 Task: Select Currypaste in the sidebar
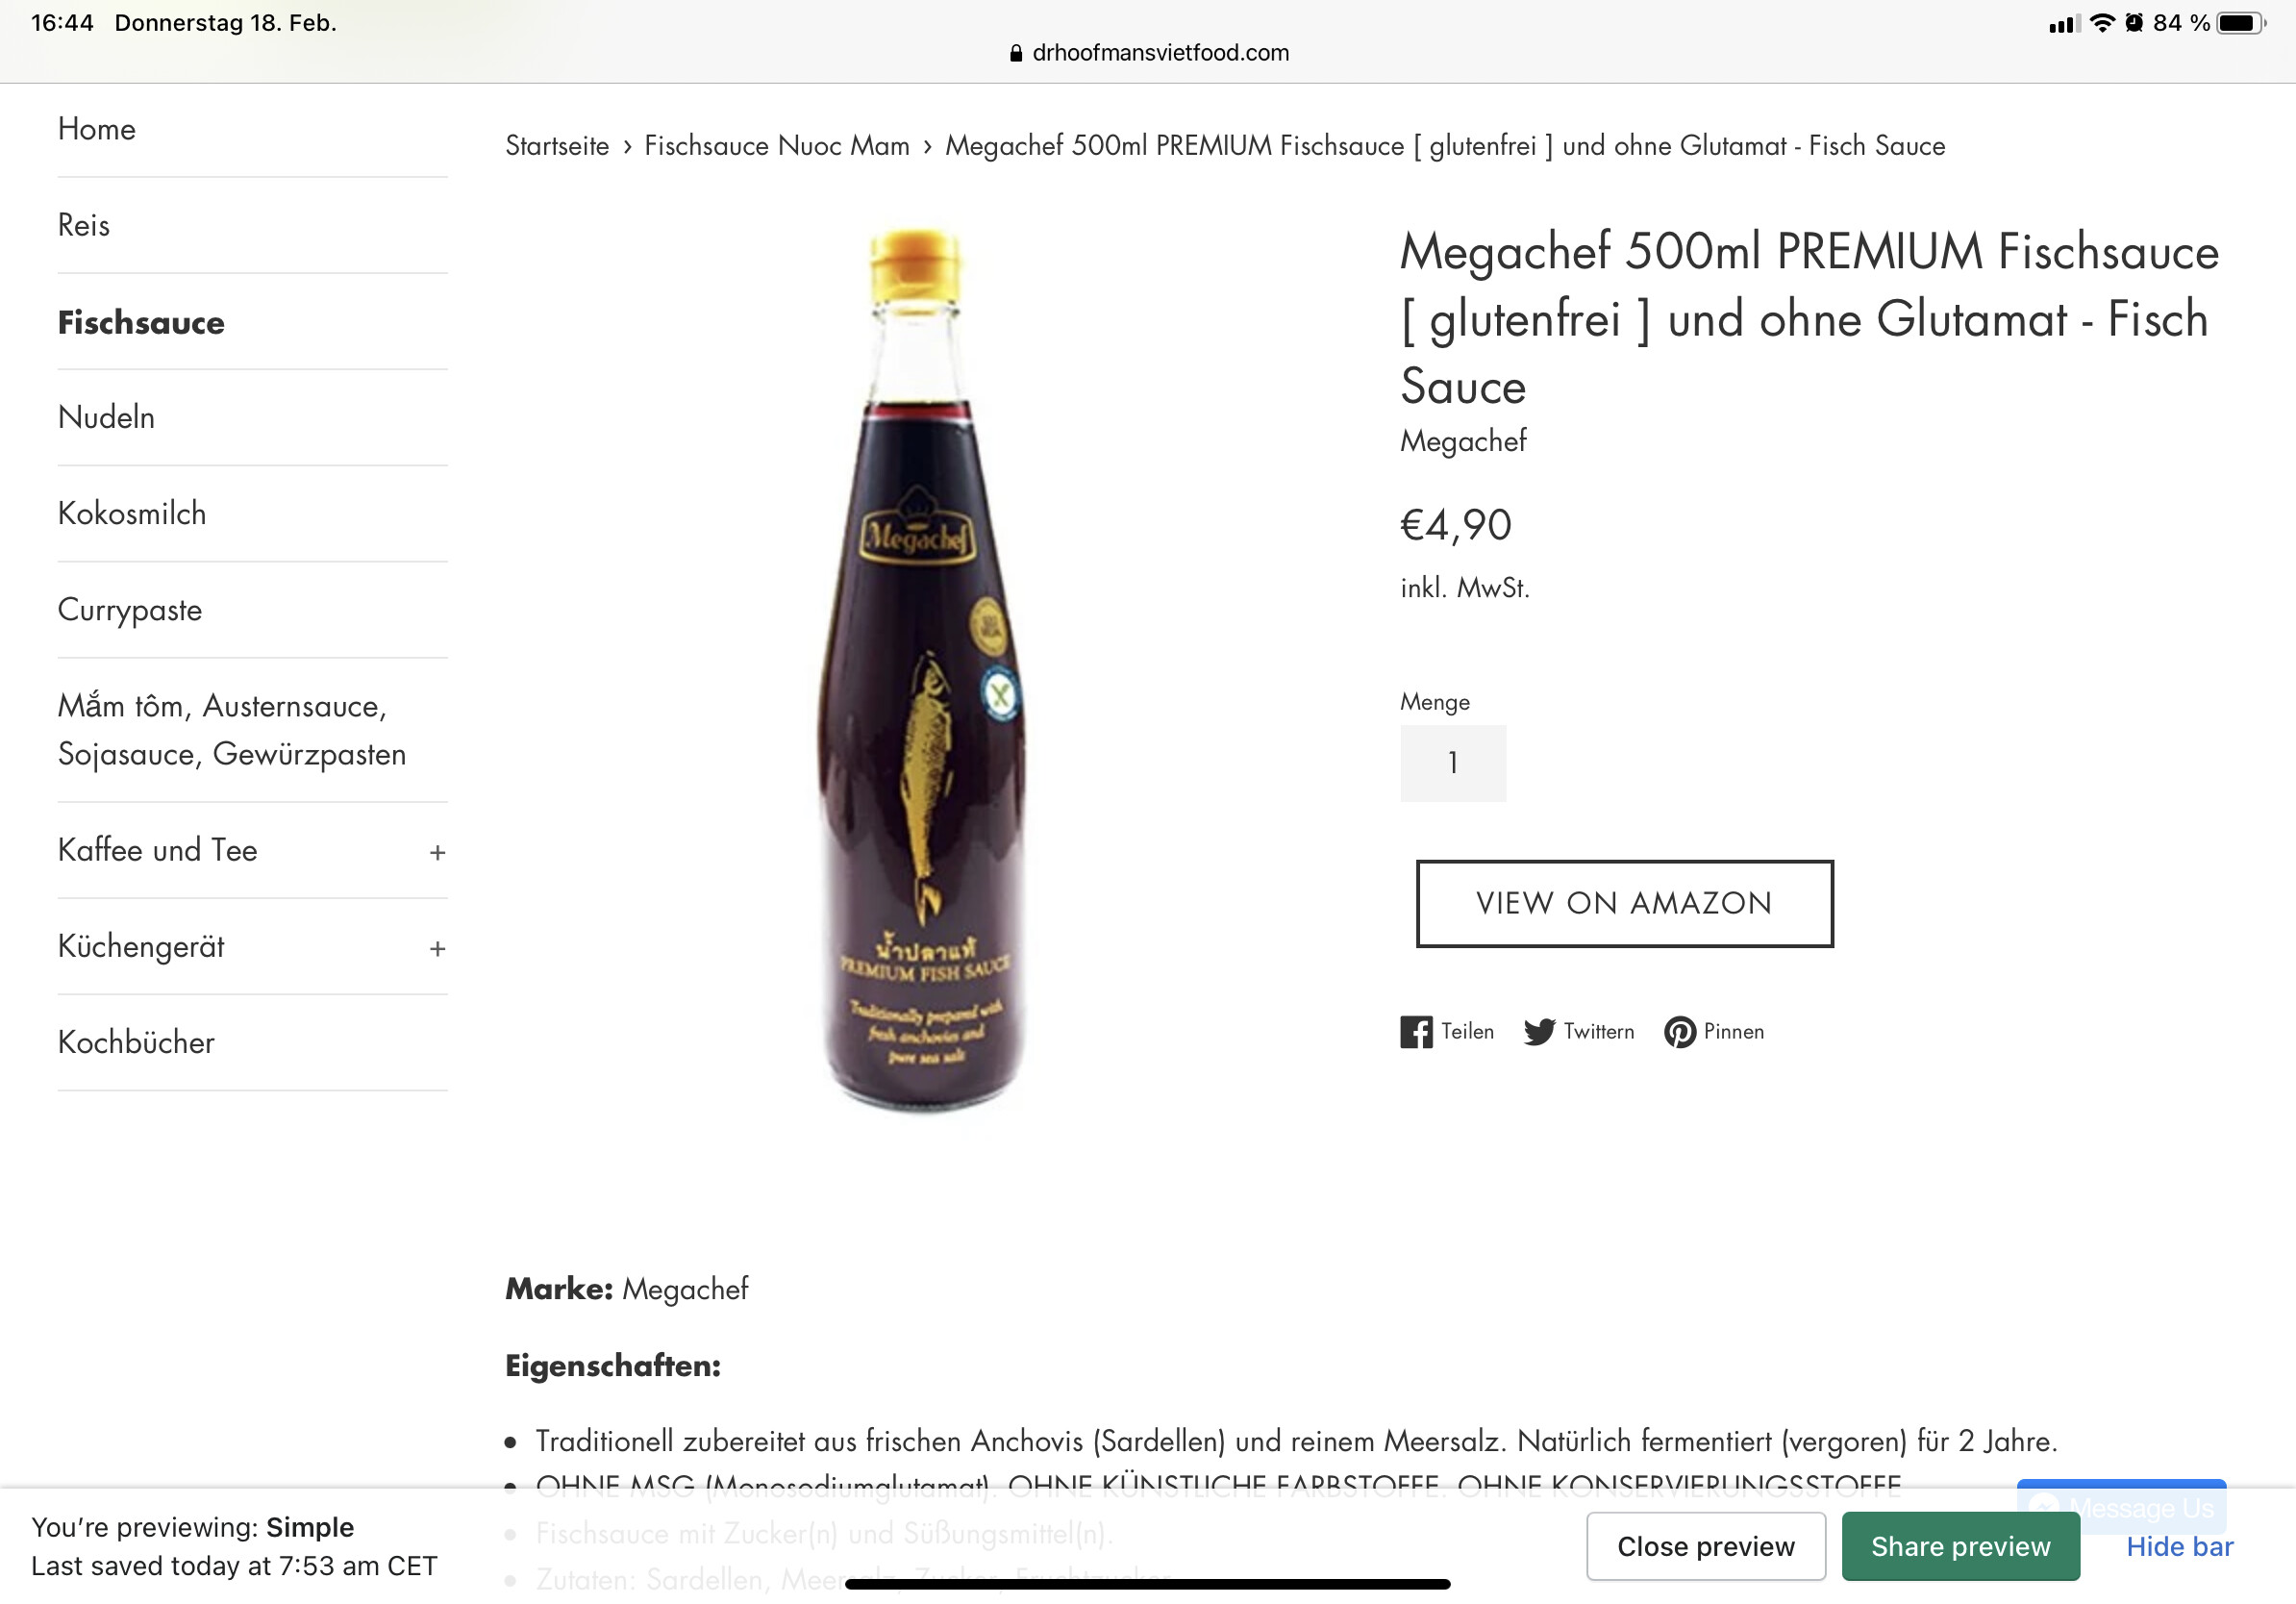pos(130,609)
